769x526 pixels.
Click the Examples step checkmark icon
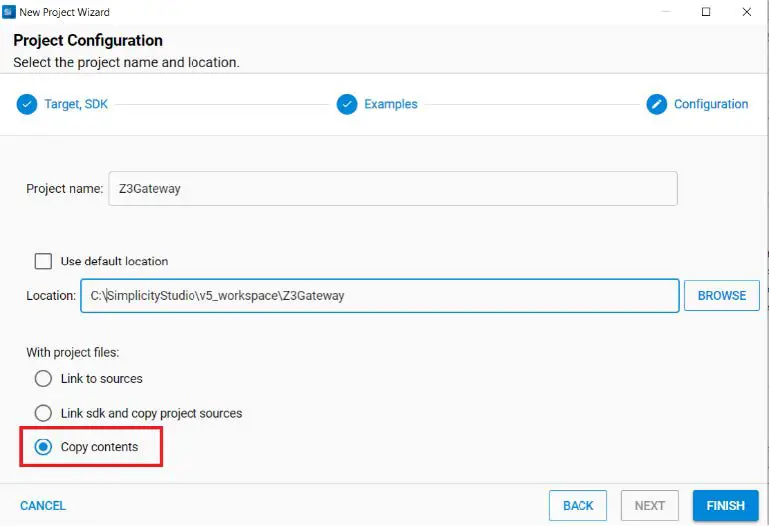pos(347,104)
